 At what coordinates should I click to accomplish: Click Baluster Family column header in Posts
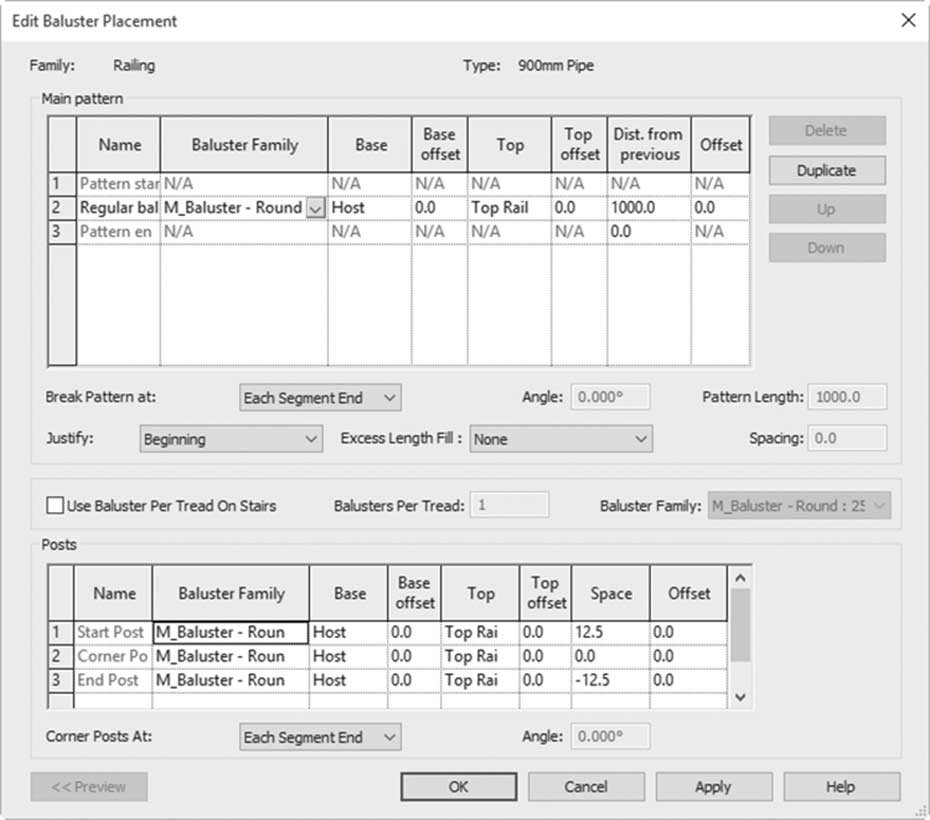pyautogui.click(x=231, y=594)
